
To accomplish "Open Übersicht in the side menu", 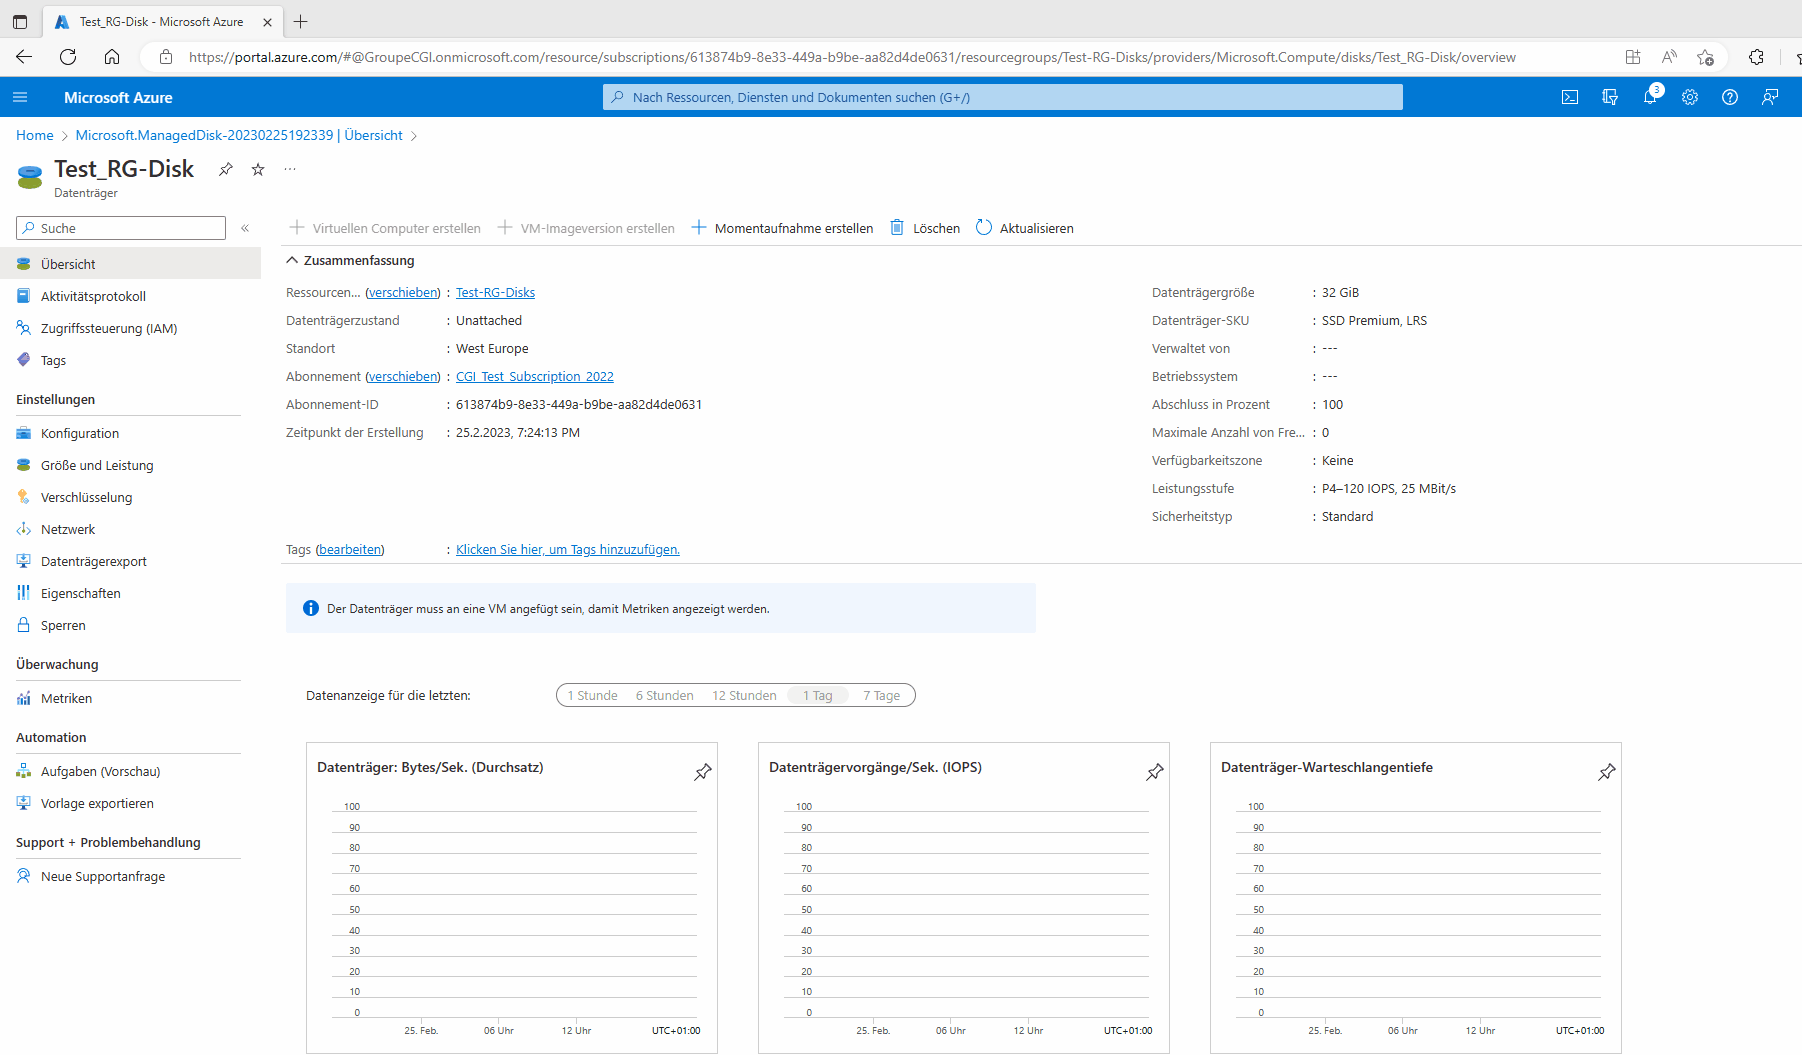I will [x=130, y=264].
